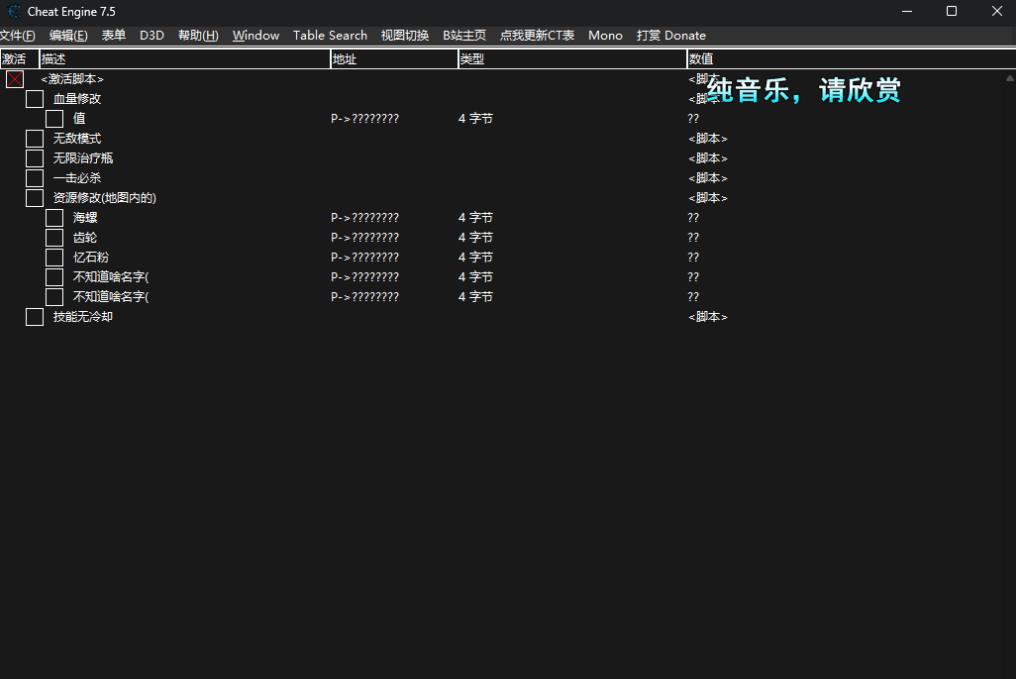Select the 技能无冷却 row description
Viewport: 1016px width, 679px height.
click(x=83, y=317)
